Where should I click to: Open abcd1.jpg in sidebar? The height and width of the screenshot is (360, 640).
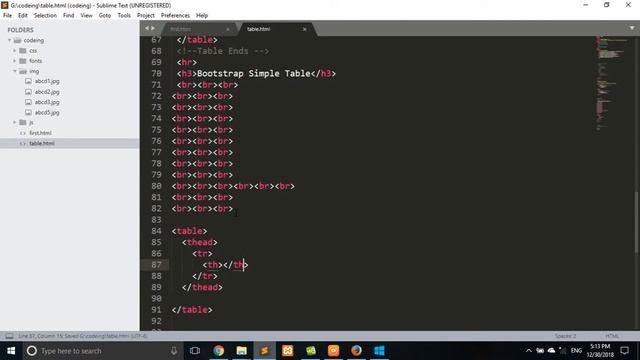[47, 81]
